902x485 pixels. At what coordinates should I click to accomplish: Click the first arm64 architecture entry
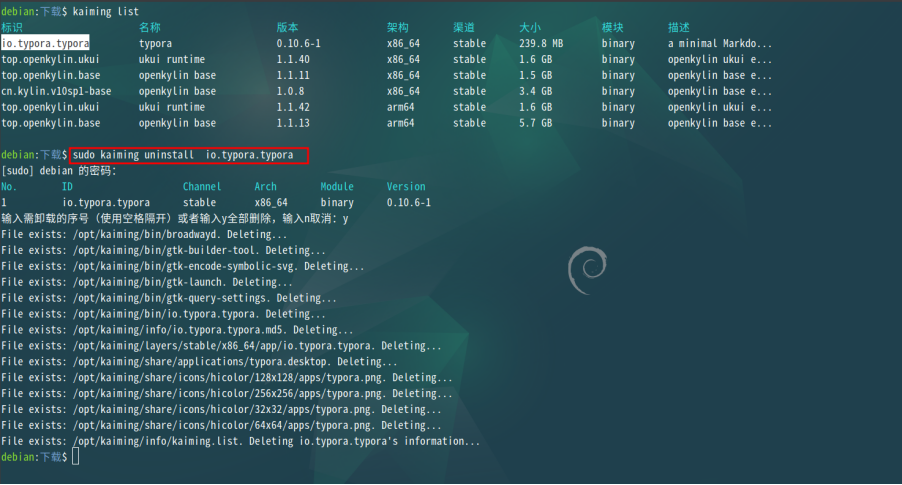pos(403,107)
